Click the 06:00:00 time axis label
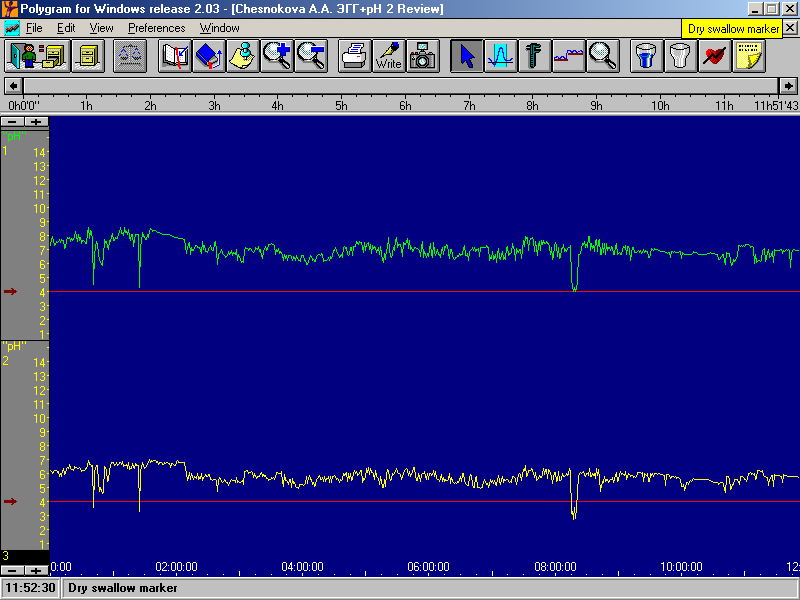The height and width of the screenshot is (600, 800). pyautogui.click(x=429, y=567)
